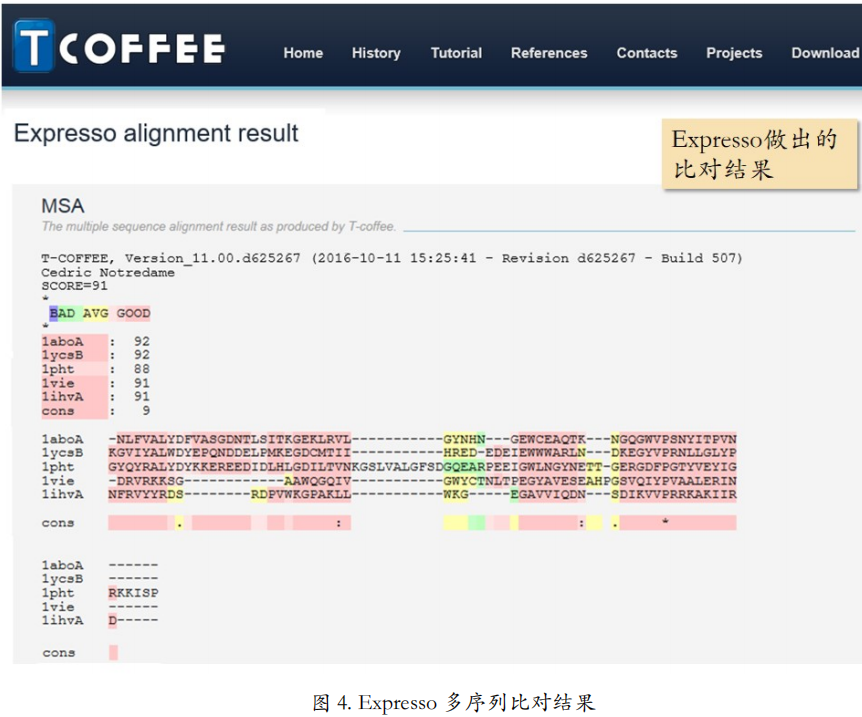Go to the Home page
This screenshot has width=862, height=717.
coord(303,53)
